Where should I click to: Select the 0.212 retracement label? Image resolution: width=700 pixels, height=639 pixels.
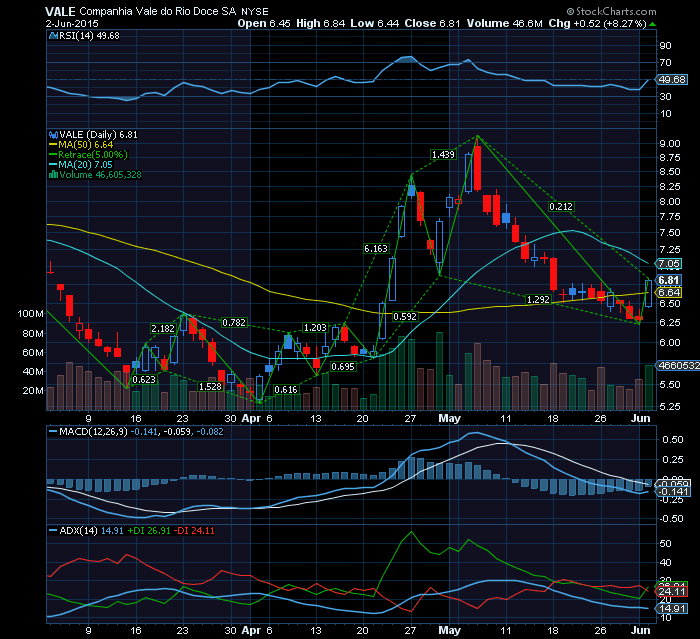[561, 207]
